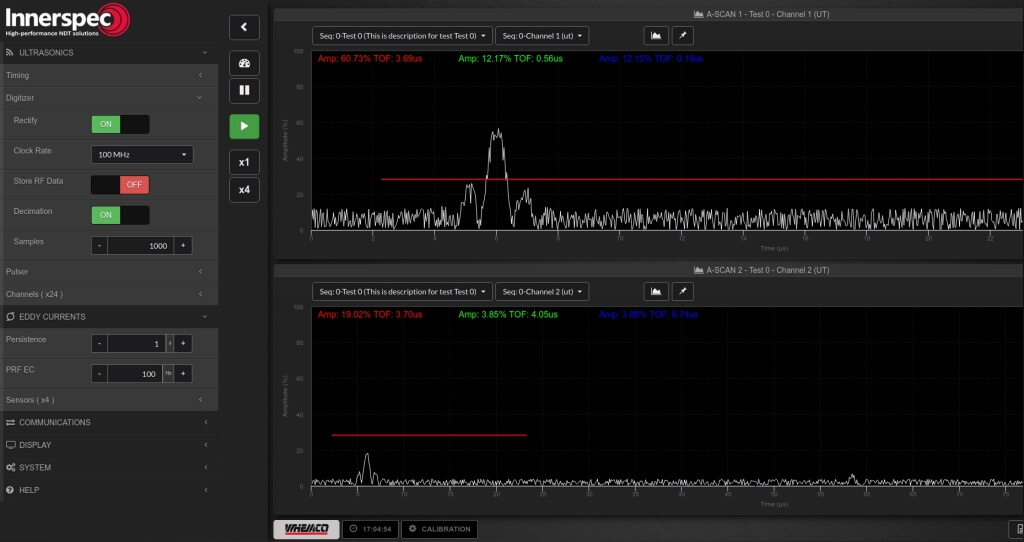Click red Amp 60.73% readout in A-SCAN 1
The image size is (1024, 542).
point(370,59)
